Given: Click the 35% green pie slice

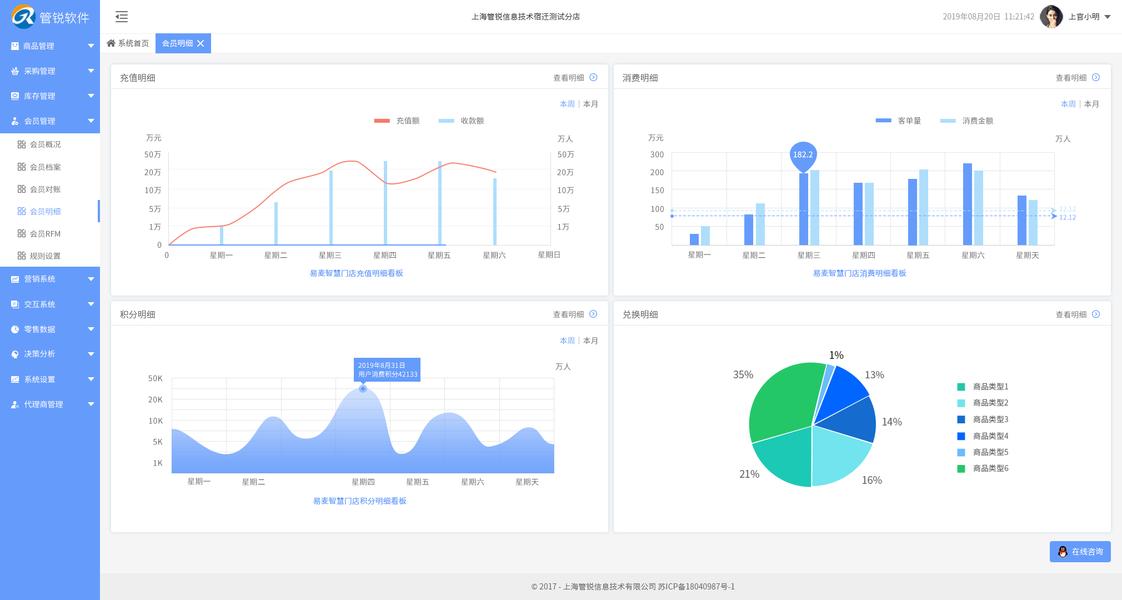Looking at the screenshot, I should [784, 403].
